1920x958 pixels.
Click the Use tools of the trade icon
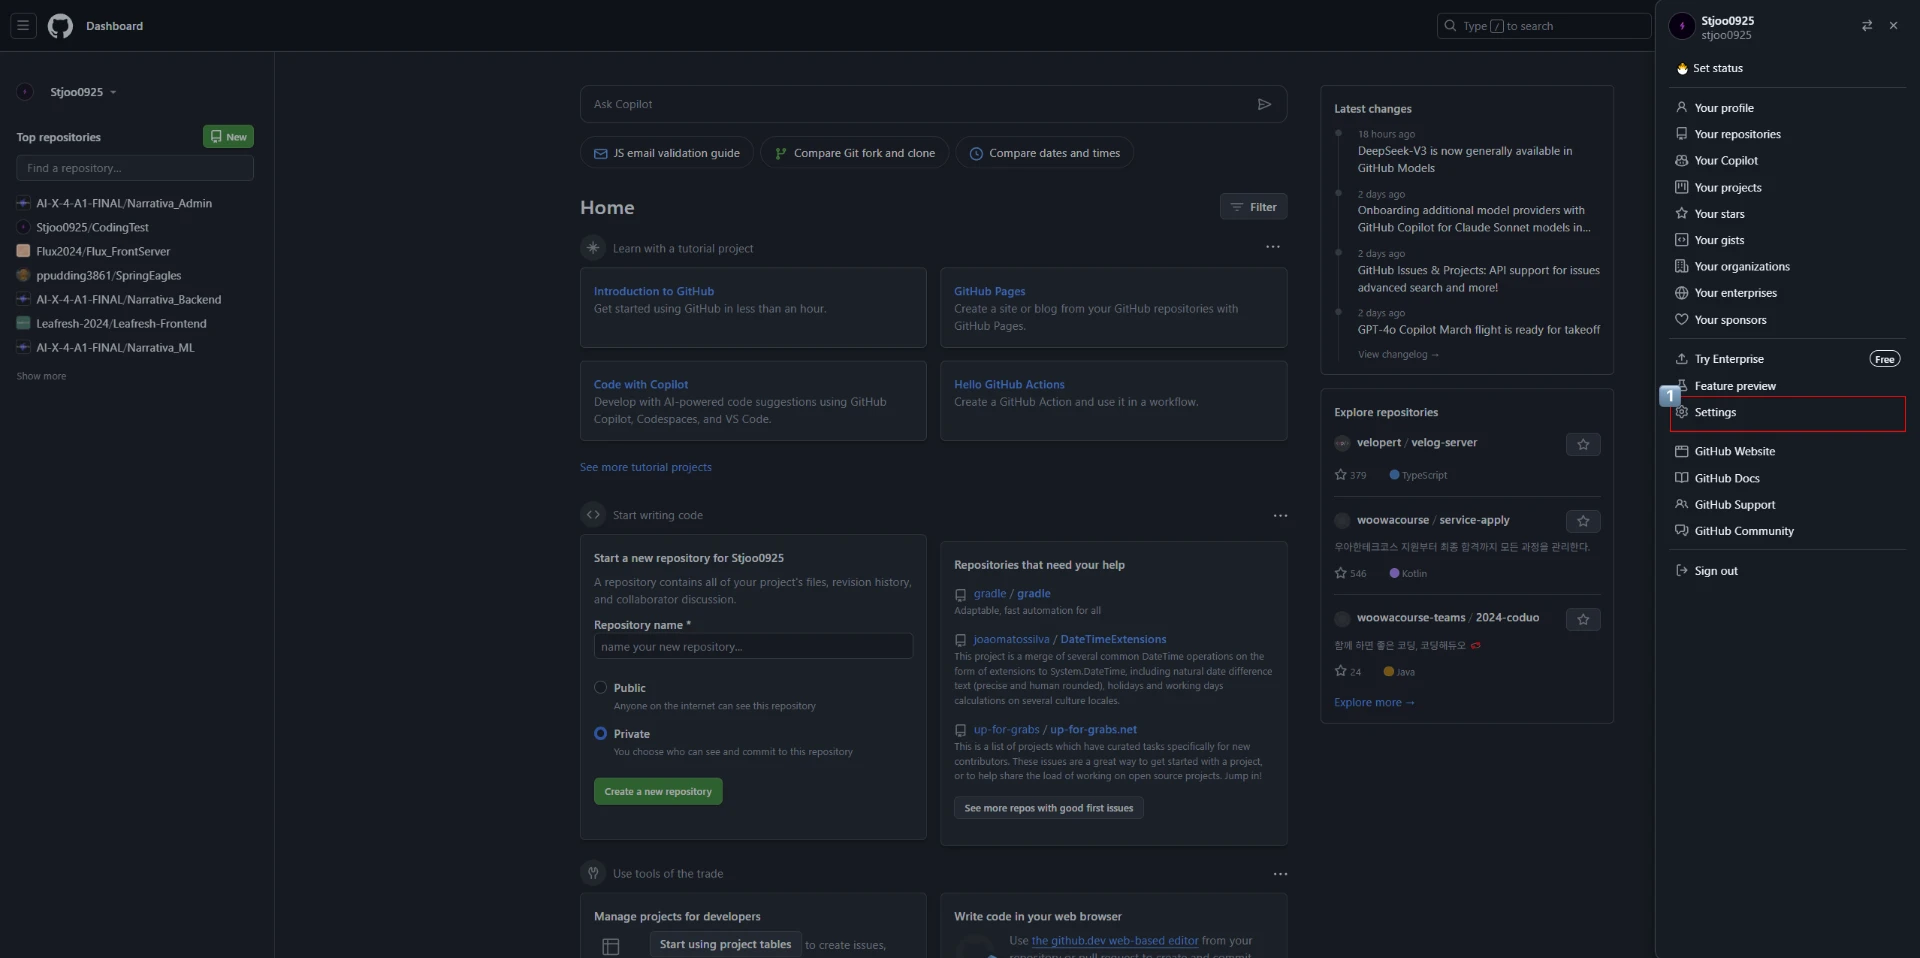coord(593,873)
